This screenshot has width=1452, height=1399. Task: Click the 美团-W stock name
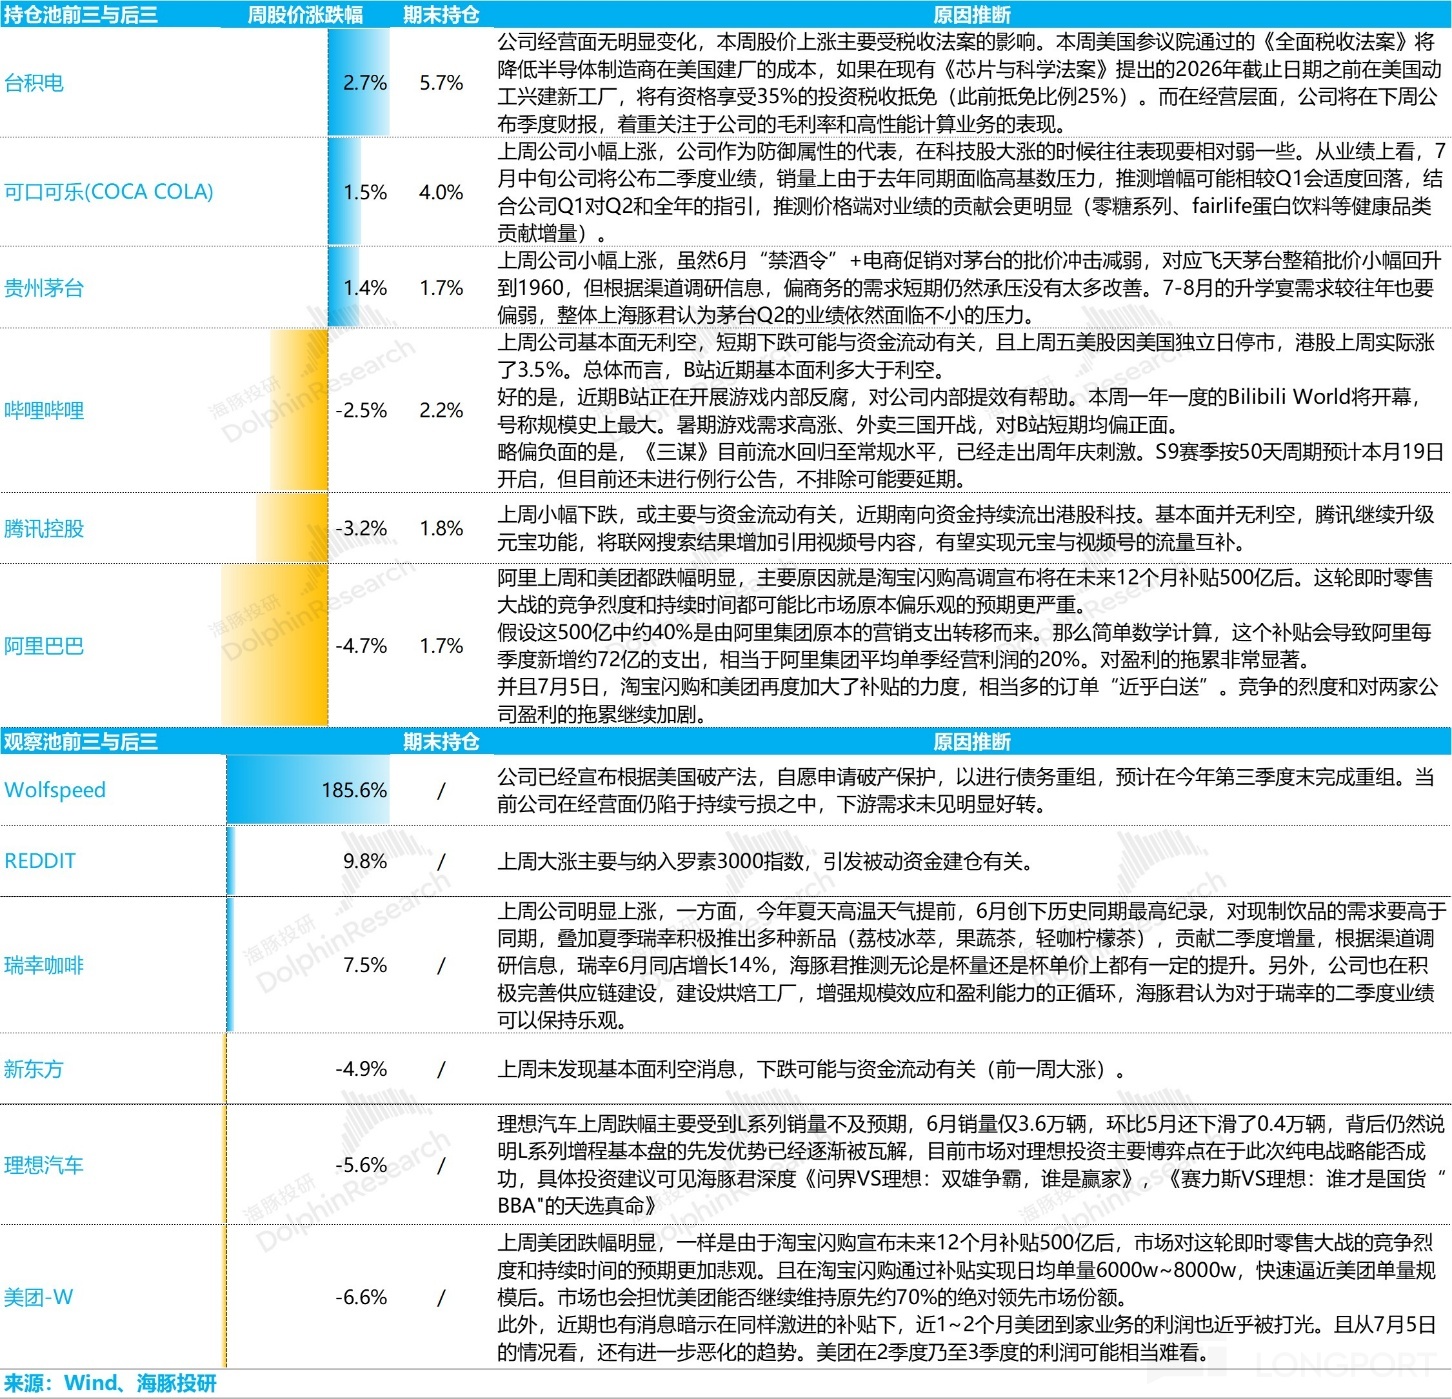click(x=39, y=1297)
